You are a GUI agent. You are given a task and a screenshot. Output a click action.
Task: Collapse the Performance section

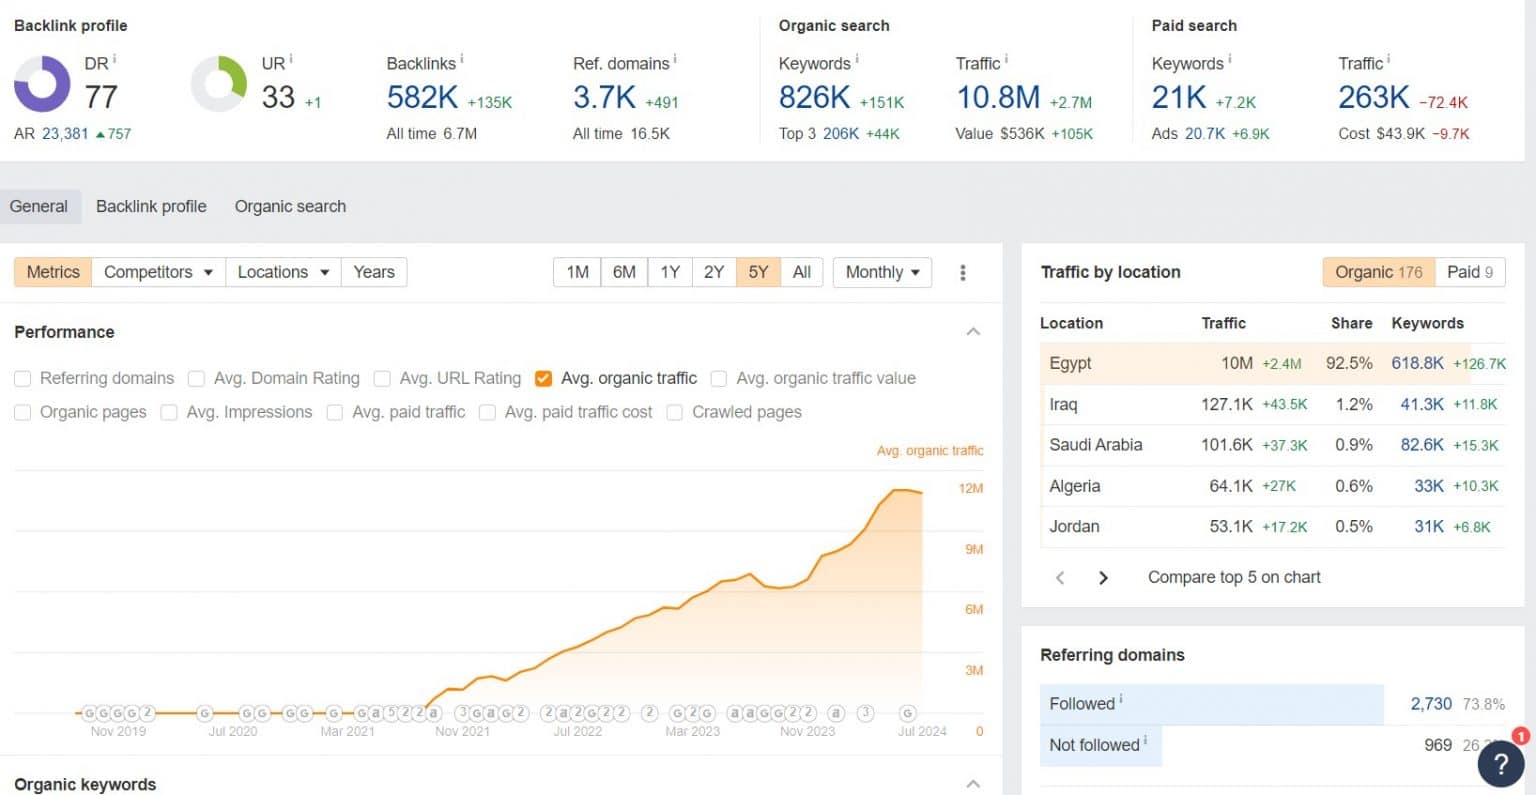point(972,331)
